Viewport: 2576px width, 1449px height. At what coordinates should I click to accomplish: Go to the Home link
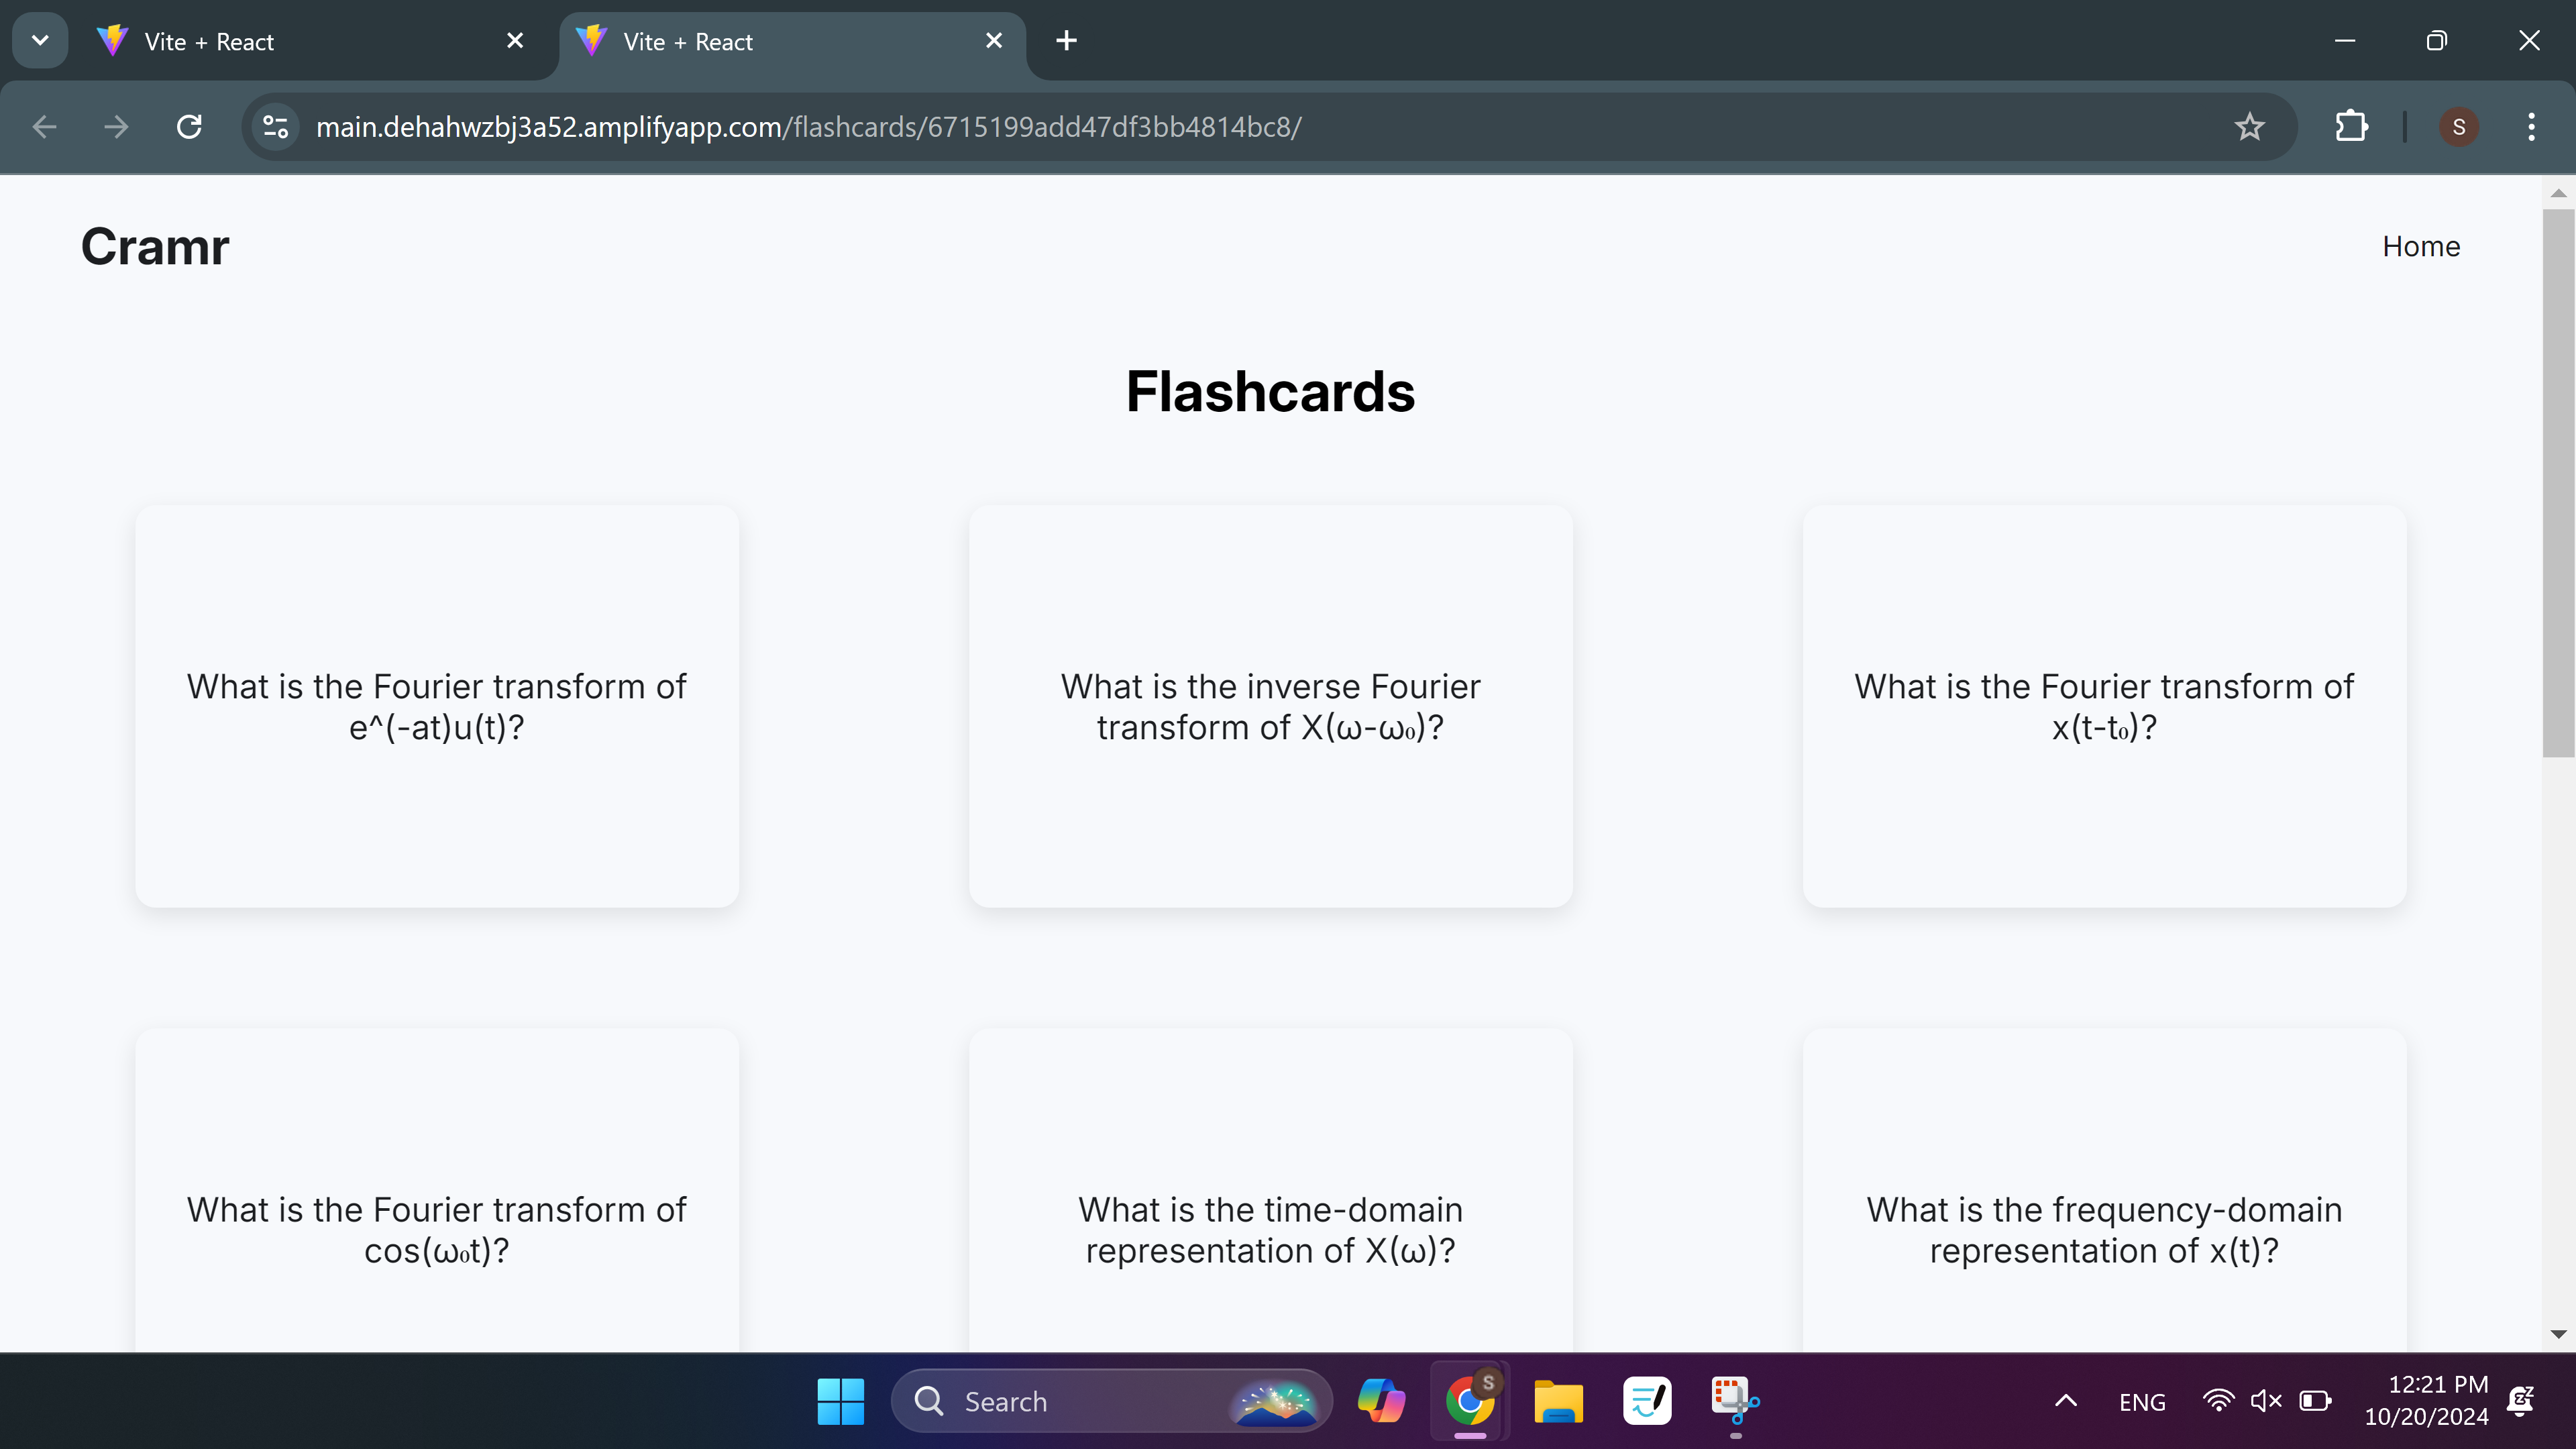2420,246
